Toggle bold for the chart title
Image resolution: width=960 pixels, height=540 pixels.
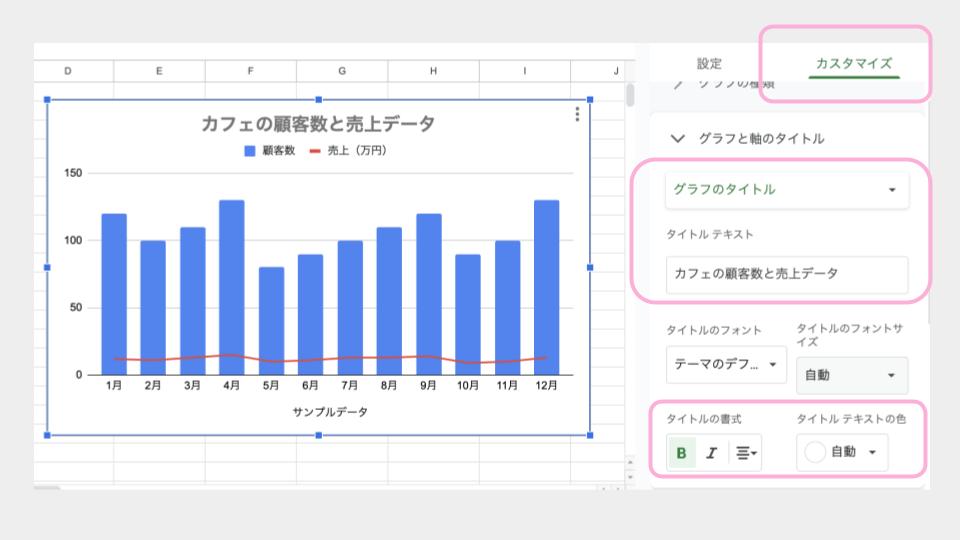(682, 453)
